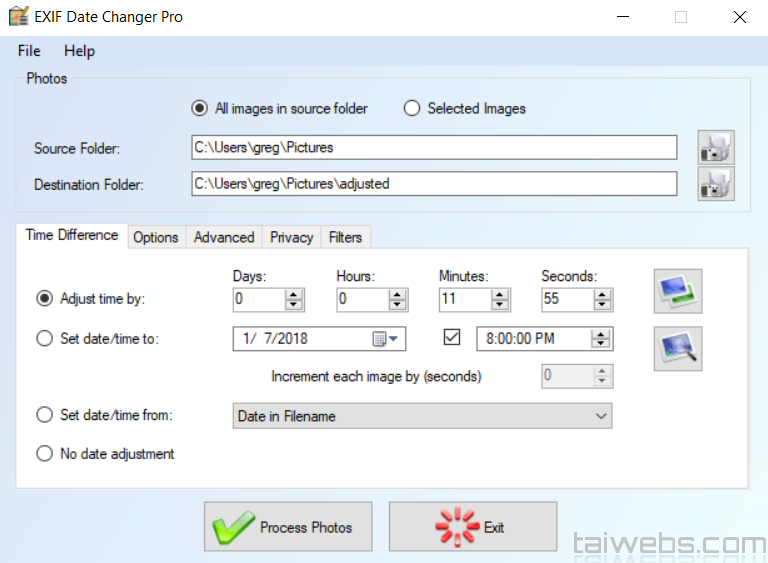Viewport: 768px width, 563px height.
Task: Click the magnifier image picker icon
Action: pyautogui.click(x=677, y=349)
